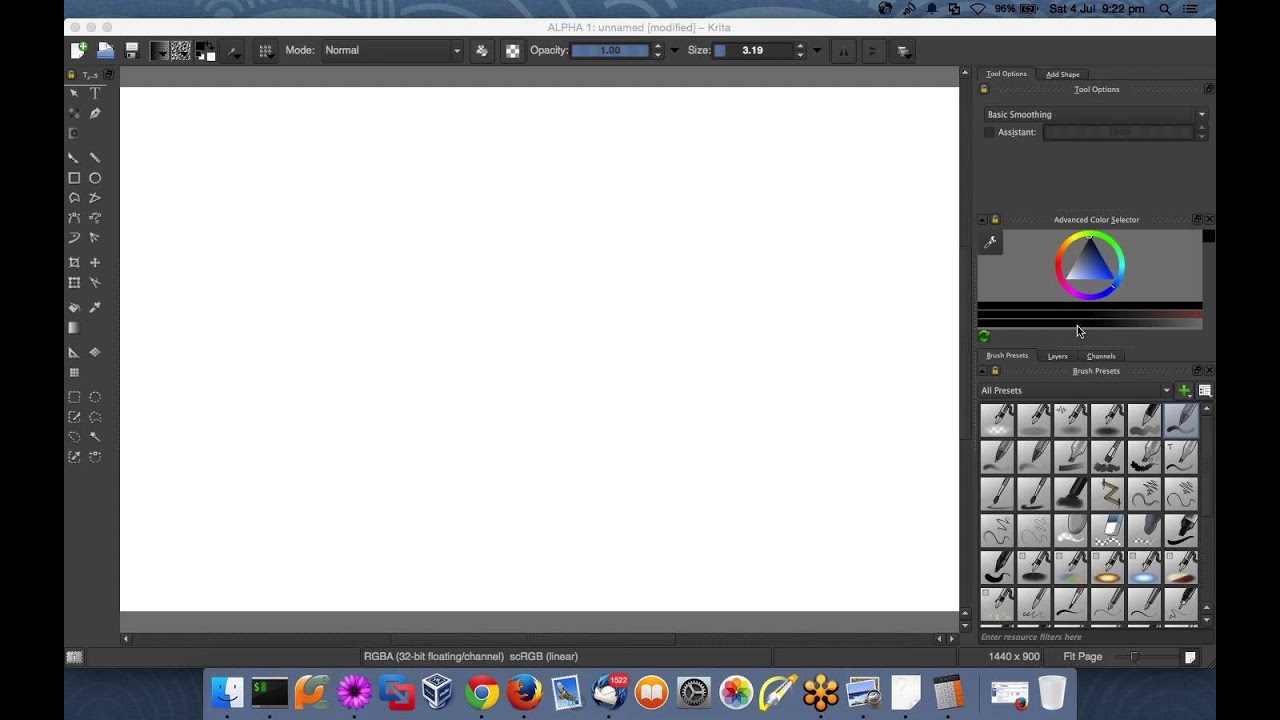Viewport: 1280px width, 720px height.
Task: Open the brush presets grid button
Action: coord(265,51)
